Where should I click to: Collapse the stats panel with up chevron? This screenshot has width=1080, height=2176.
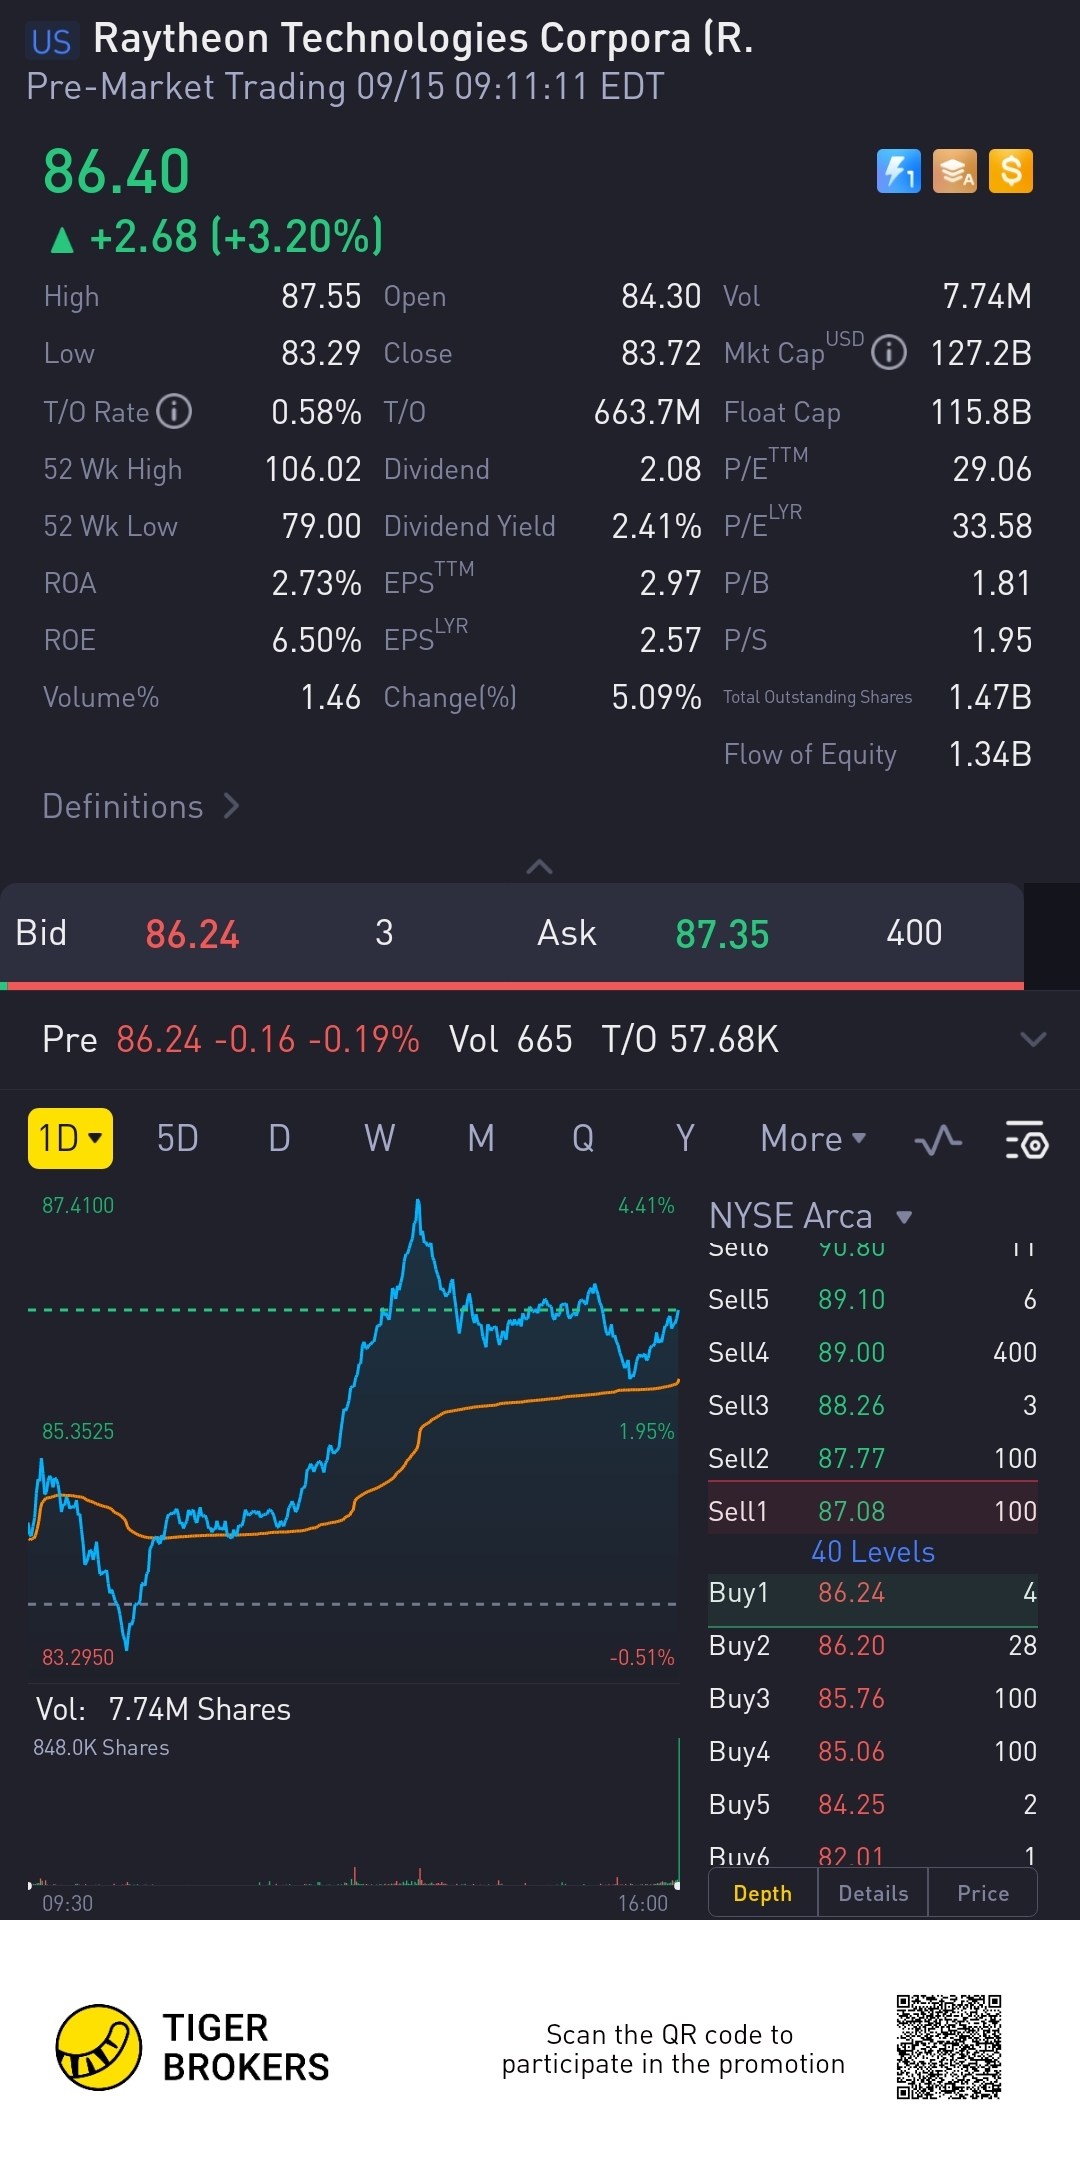(539, 866)
